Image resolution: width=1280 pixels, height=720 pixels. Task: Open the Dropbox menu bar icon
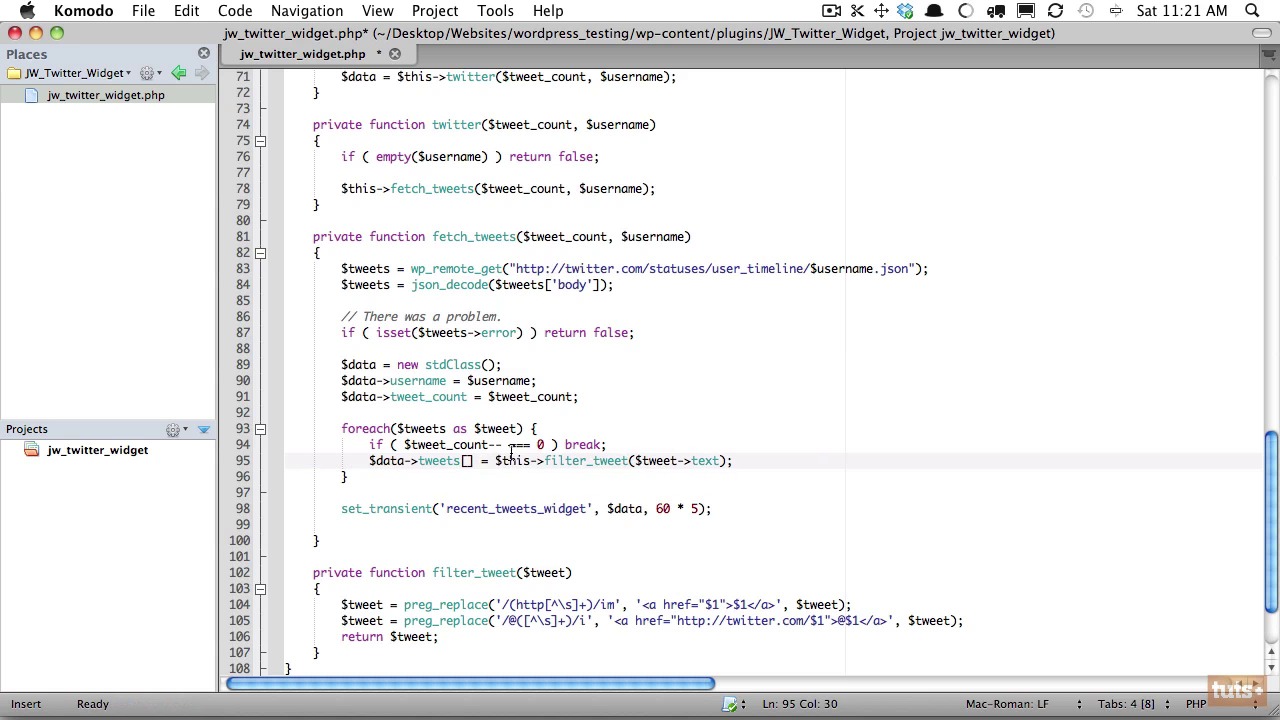pyautogui.click(x=905, y=11)
